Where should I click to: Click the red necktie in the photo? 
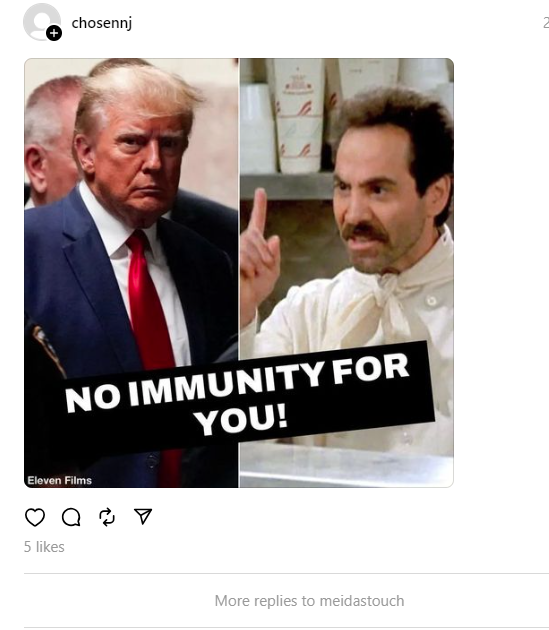[x=150, y=305]
